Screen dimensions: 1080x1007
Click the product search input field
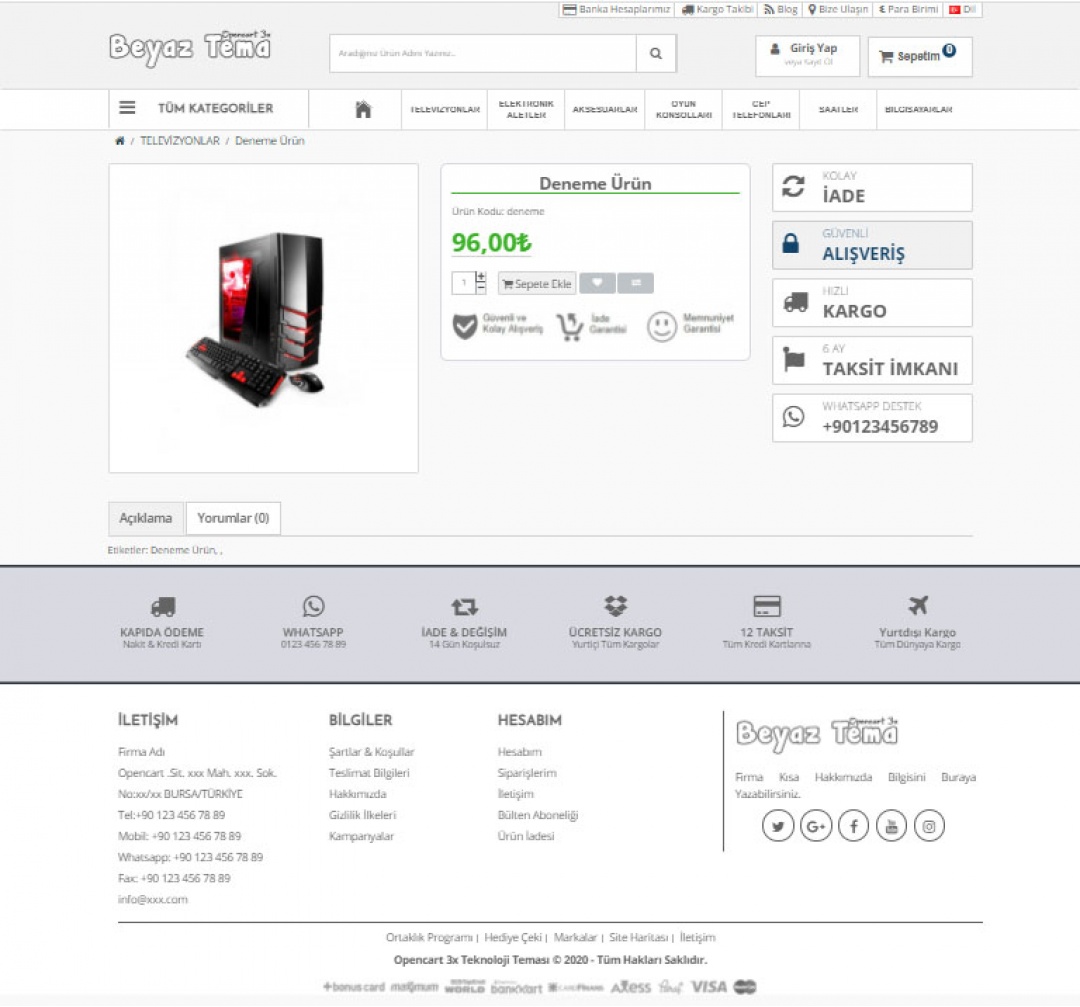point(483,54)
